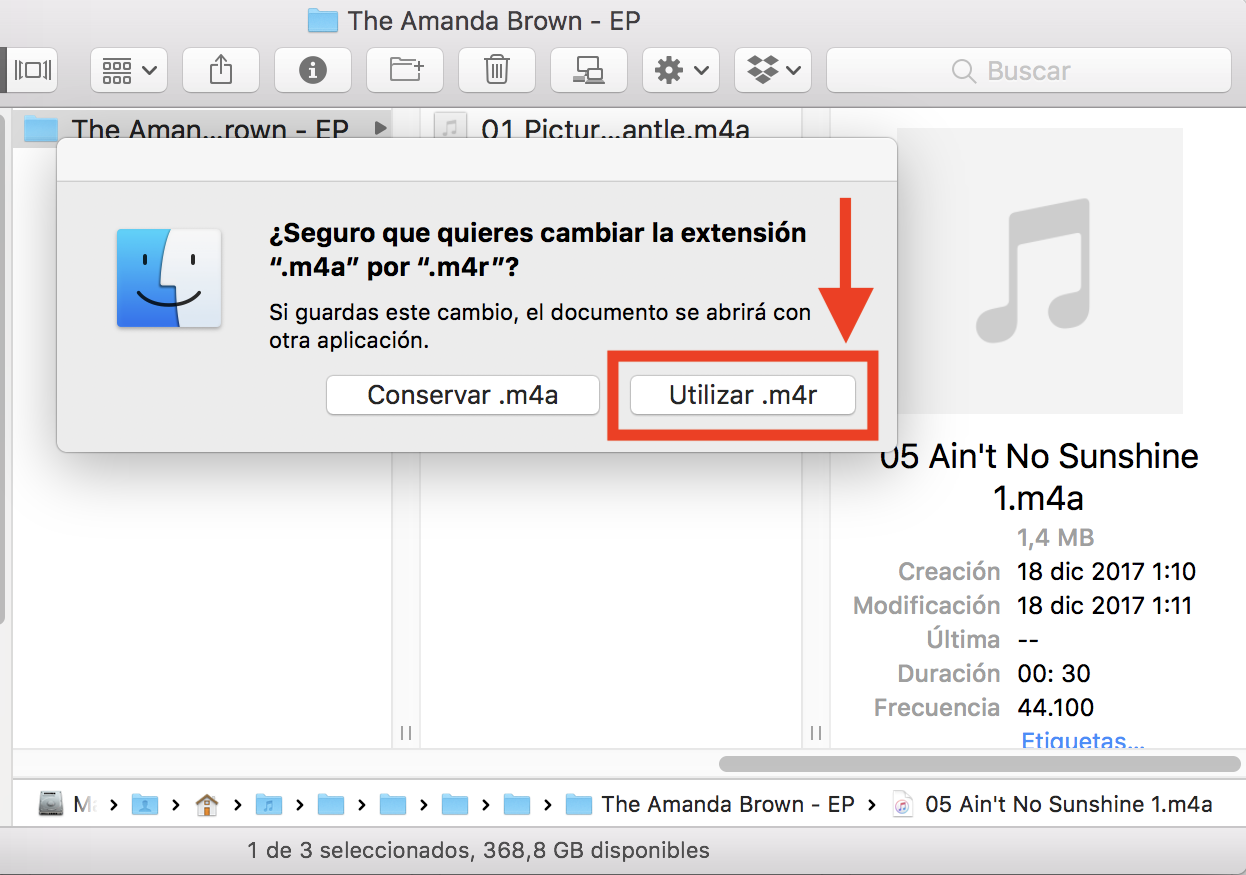Open the Get Info toolbar button
Viewport: 1246px width, 875px height.
click(x=313, y=70)
